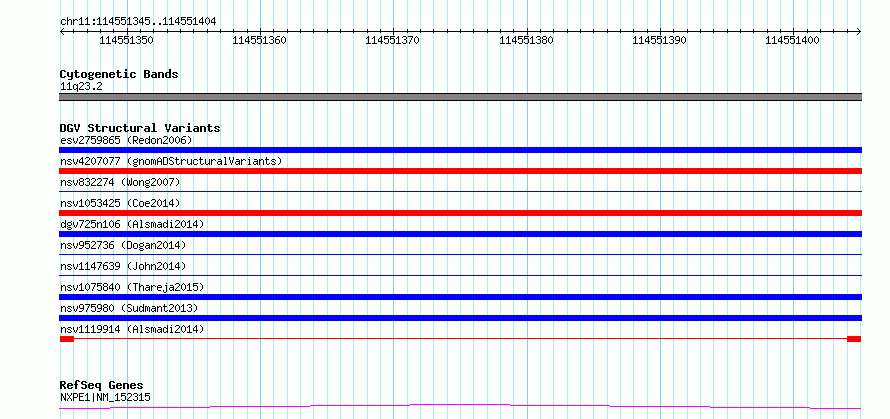Open variant nsv1119914 (Alsmadi2014) label

[x=132, y=329]
